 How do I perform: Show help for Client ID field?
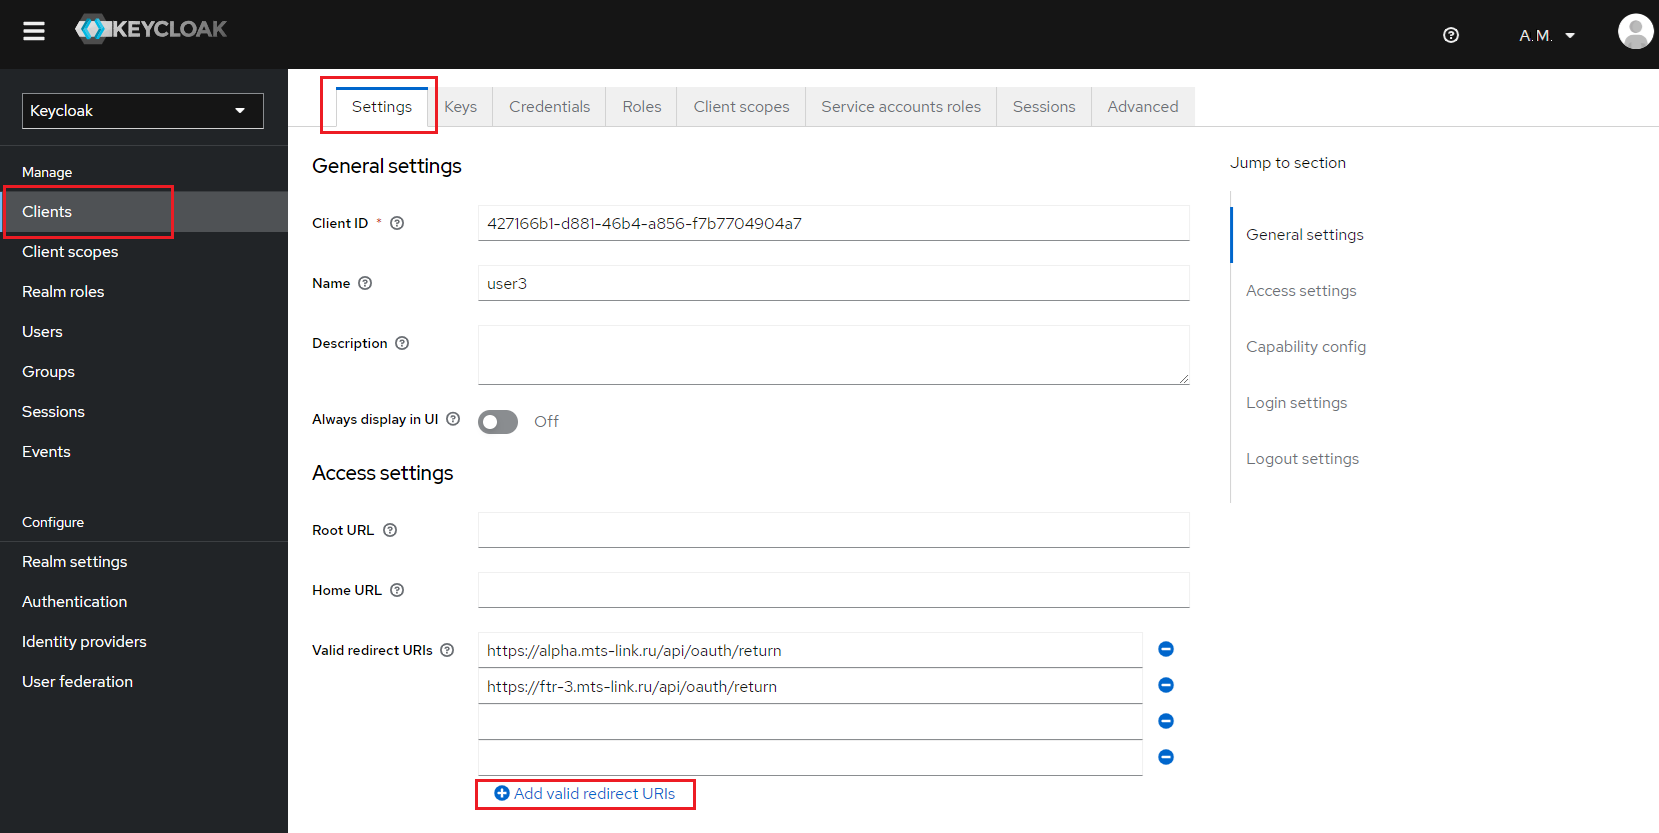397,223
